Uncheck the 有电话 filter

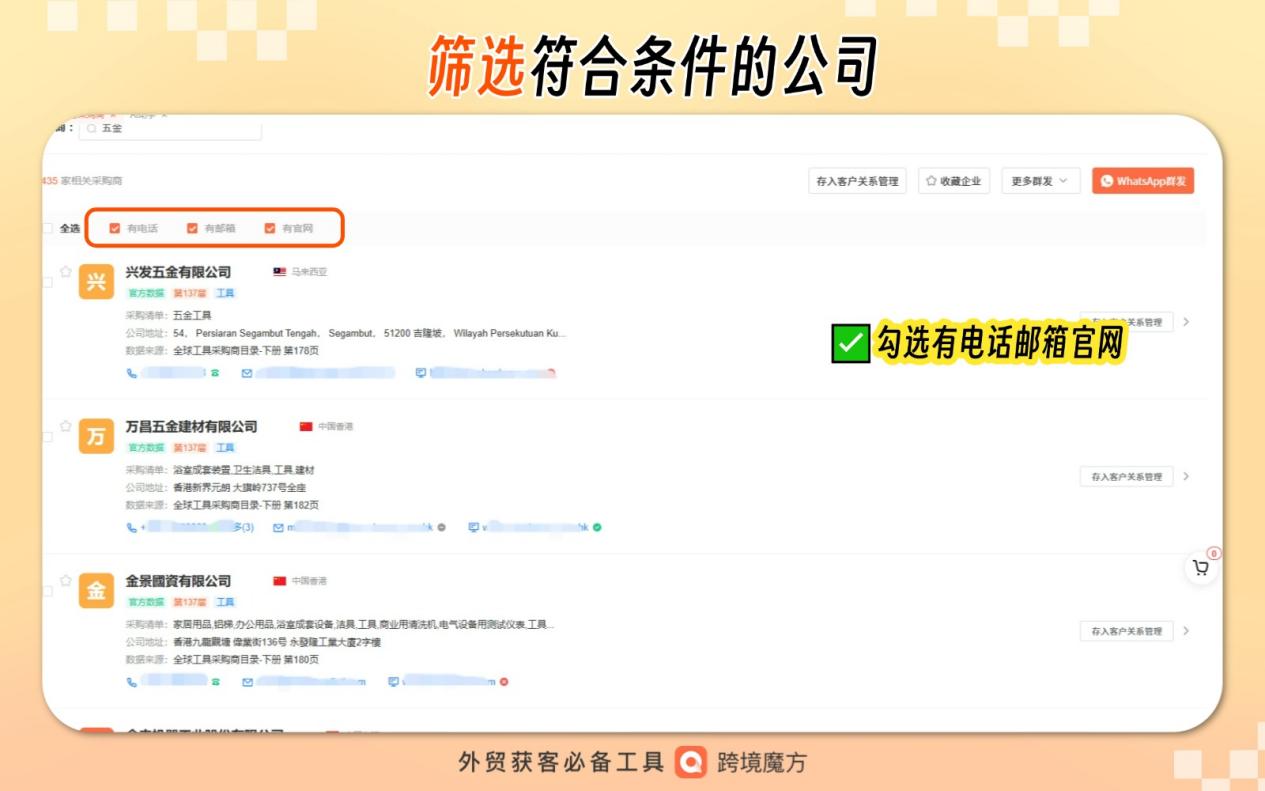(115, 228)
